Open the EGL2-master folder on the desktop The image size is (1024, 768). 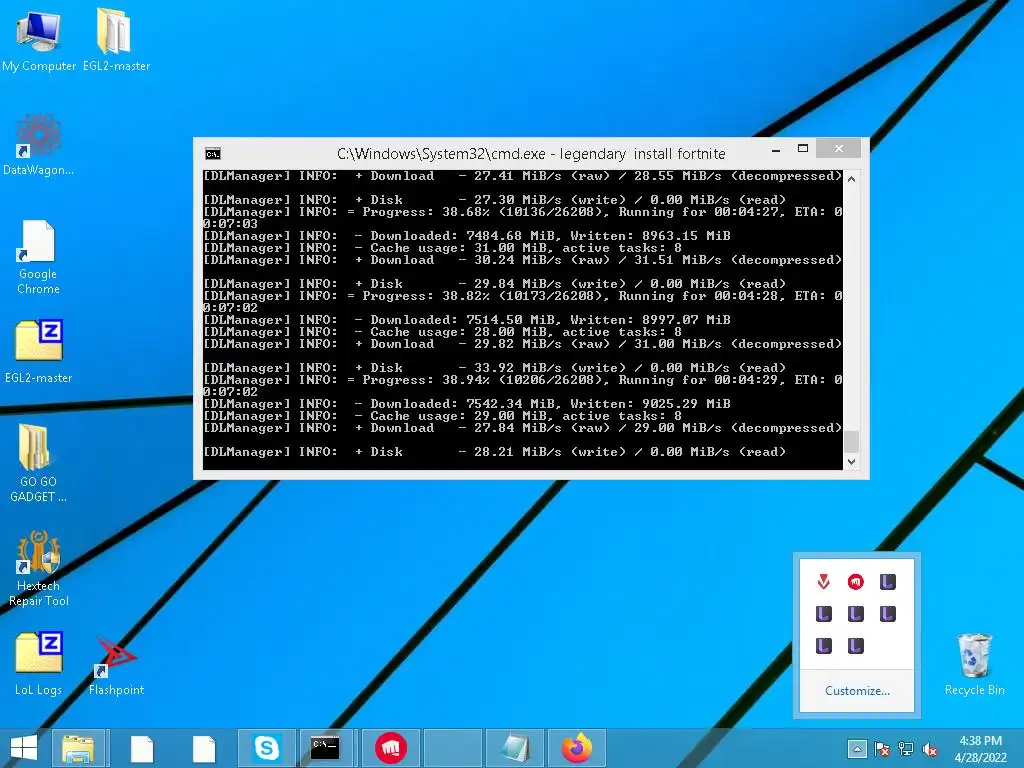(116, 39)
